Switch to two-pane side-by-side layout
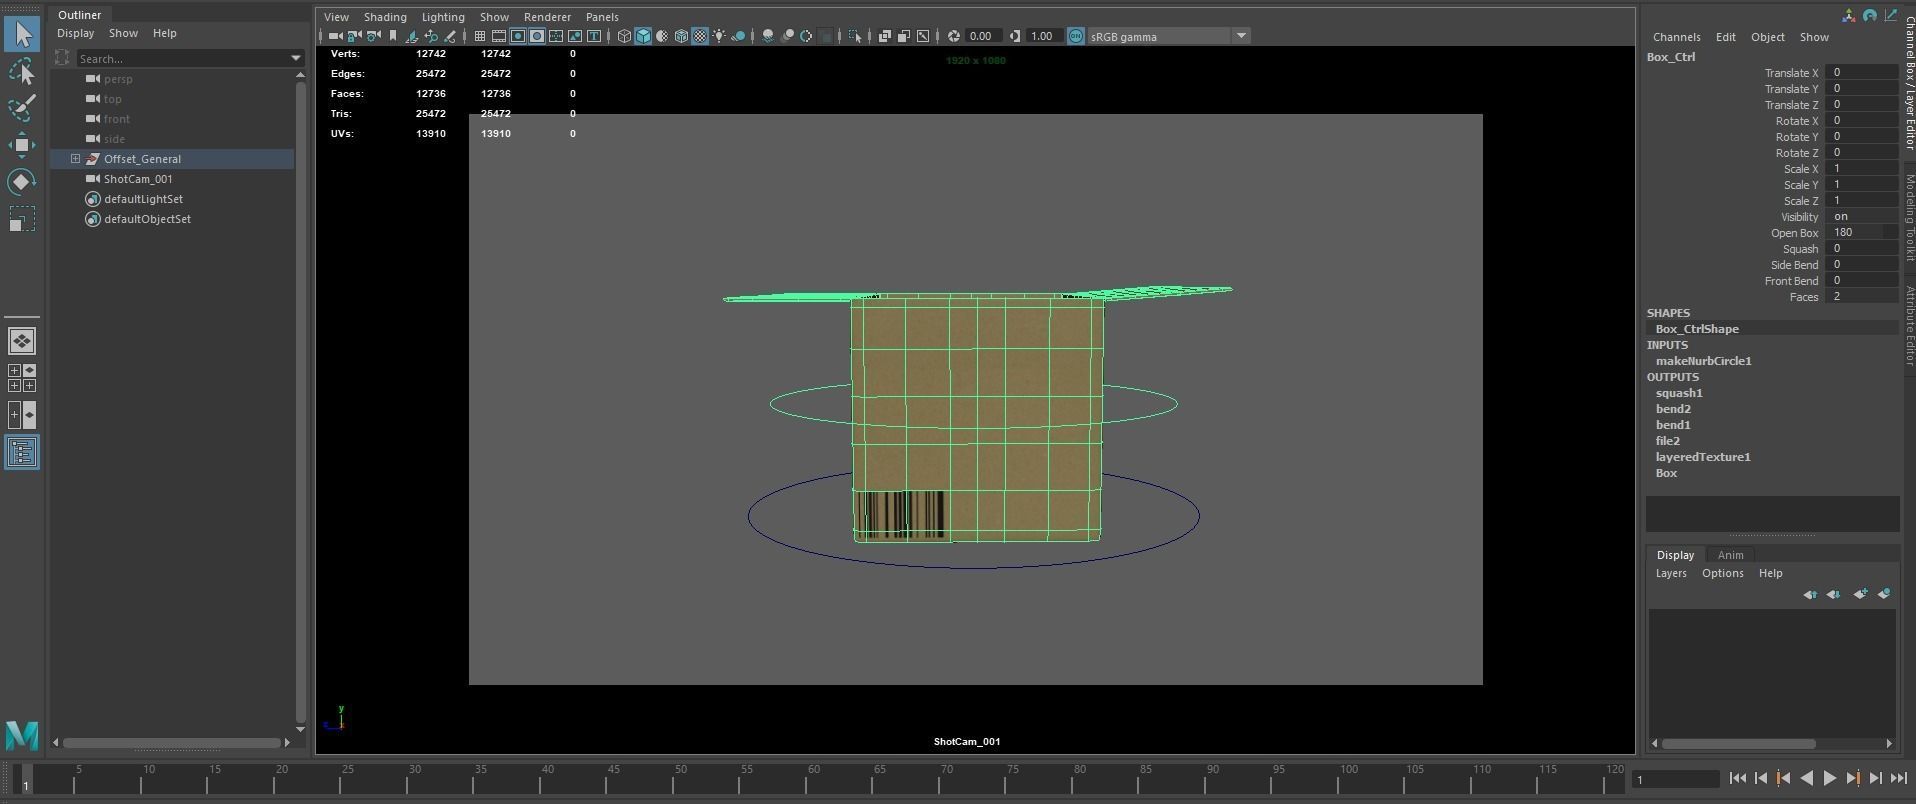Image resolution: width=1916 pixels, height=804 pixels. tap(22, 415)
